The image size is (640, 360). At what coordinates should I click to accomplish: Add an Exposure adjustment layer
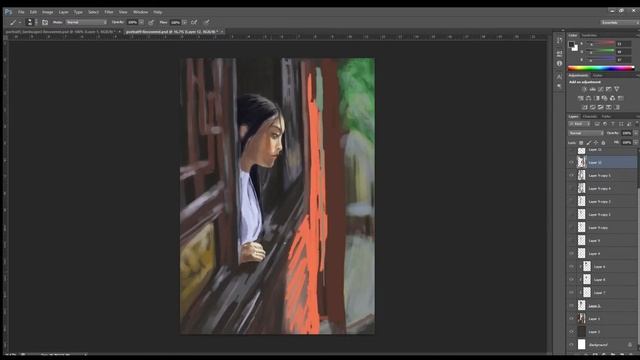pos(609,89)
